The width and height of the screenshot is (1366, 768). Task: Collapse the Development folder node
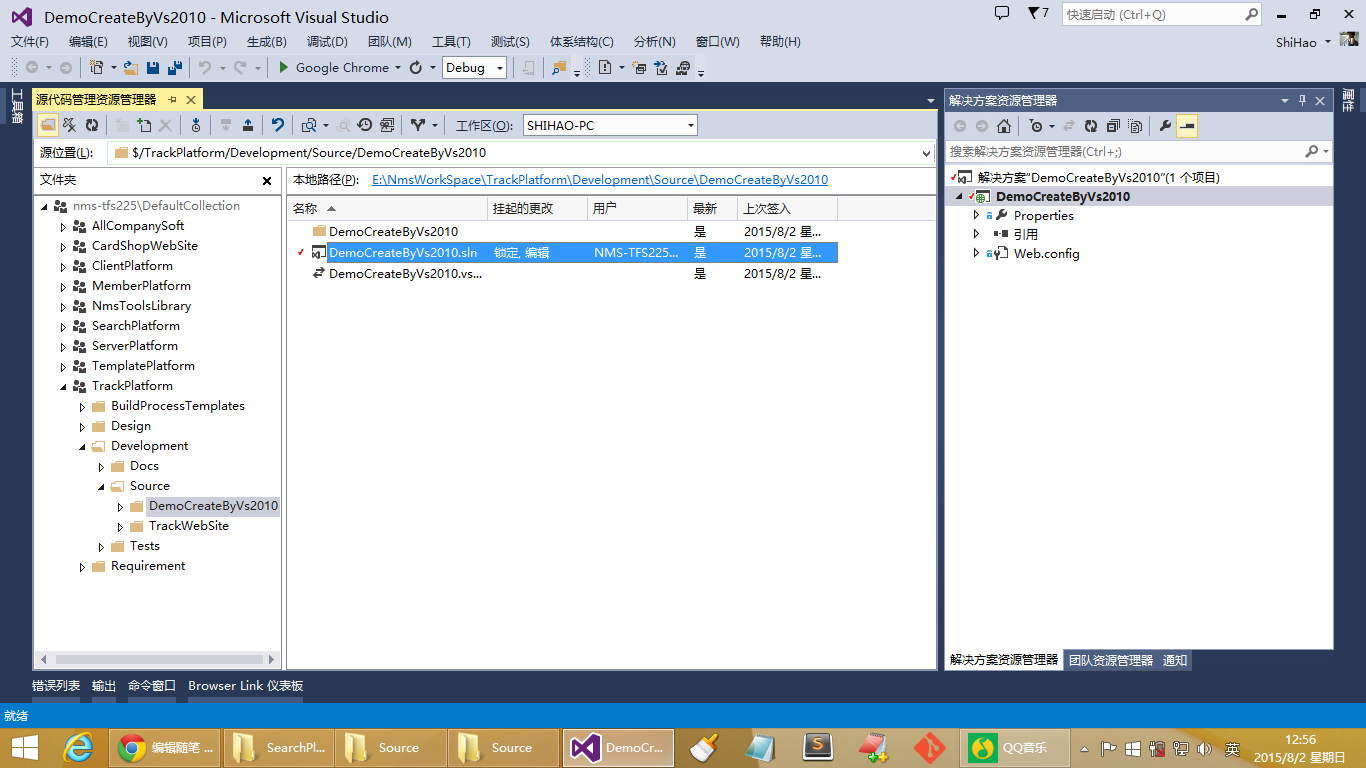click(x=82, y=446)
